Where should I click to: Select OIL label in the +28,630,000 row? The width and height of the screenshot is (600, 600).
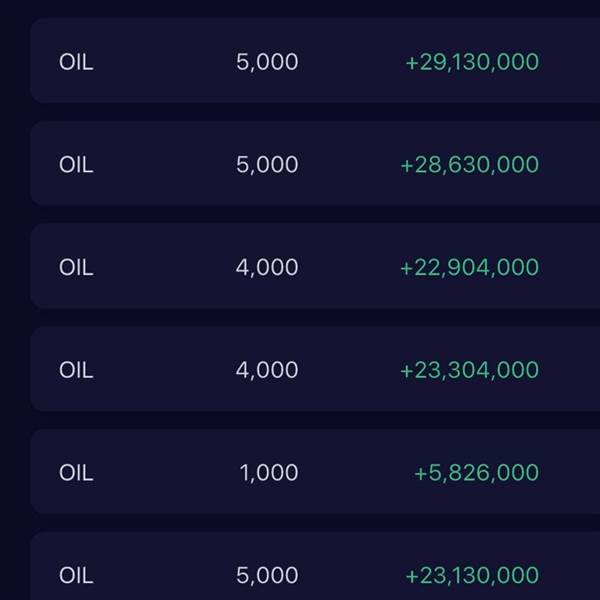[76, 165]
